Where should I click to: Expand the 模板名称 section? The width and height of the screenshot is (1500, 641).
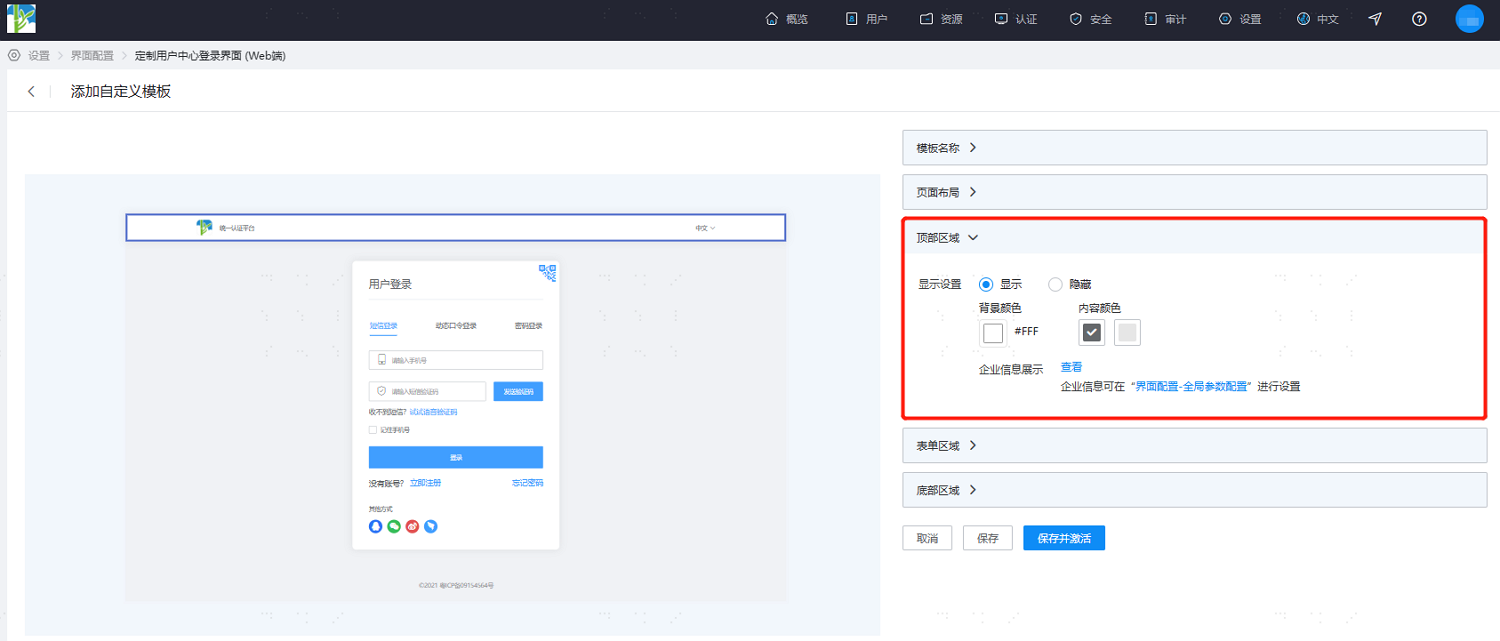tap(1195, 148)
